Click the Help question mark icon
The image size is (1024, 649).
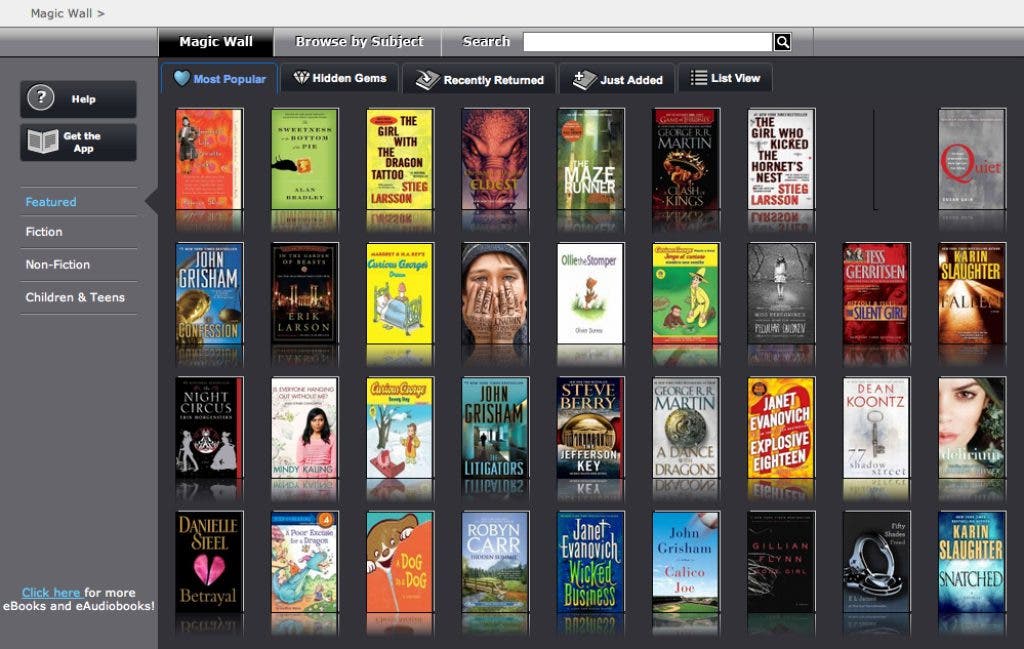pos(40,99)
